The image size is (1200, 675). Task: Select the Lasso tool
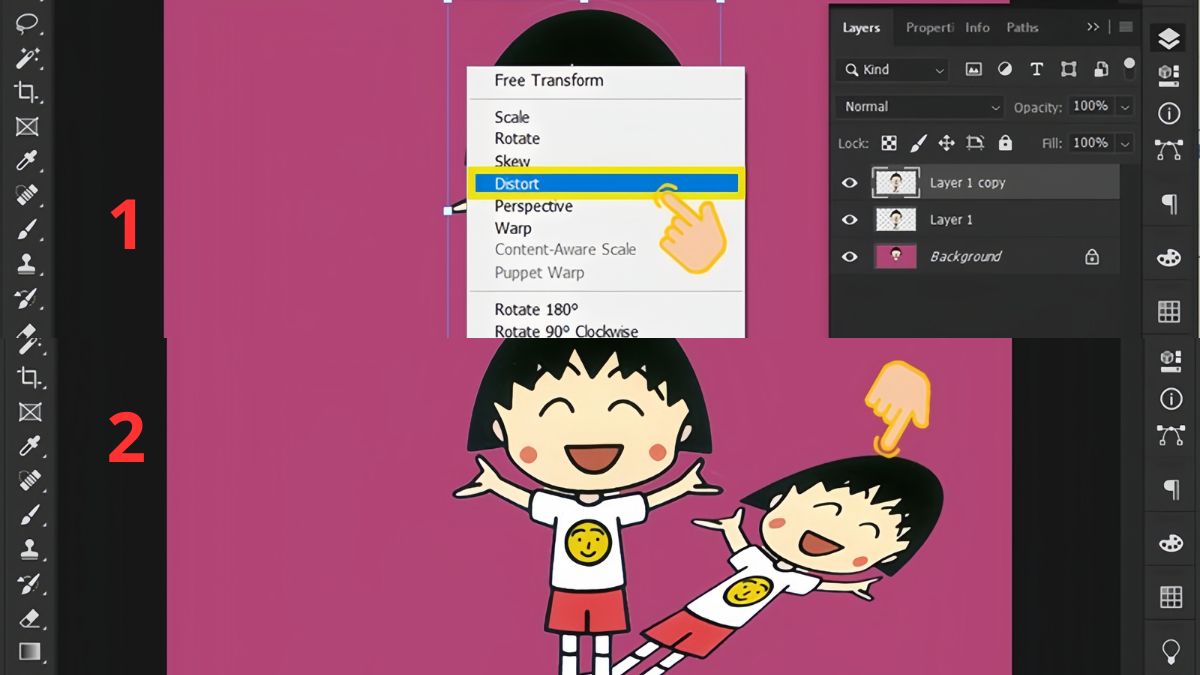click(x=27, y=22)
